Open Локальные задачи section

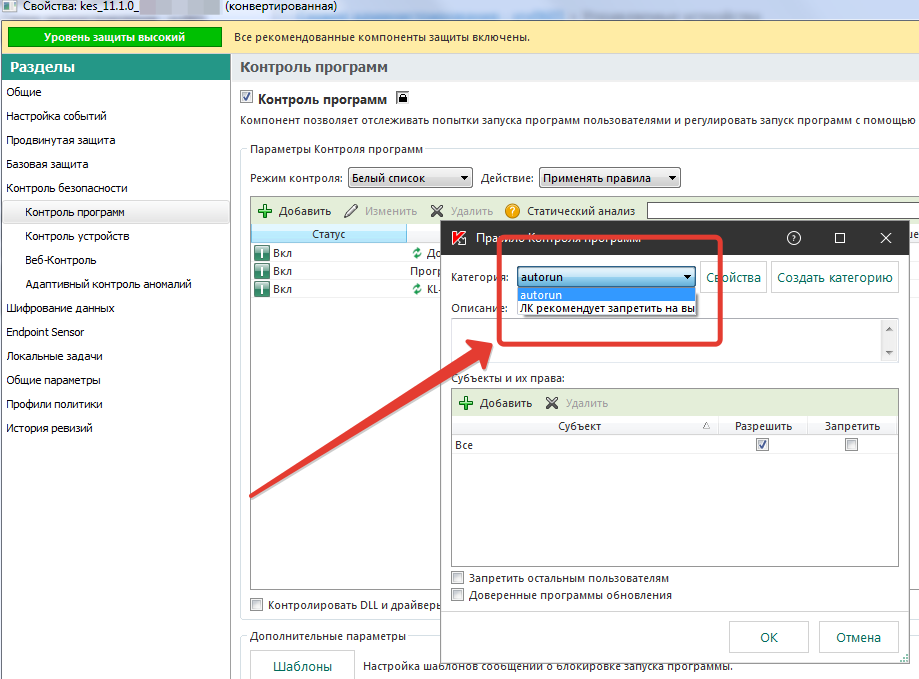tap(54, 356)
